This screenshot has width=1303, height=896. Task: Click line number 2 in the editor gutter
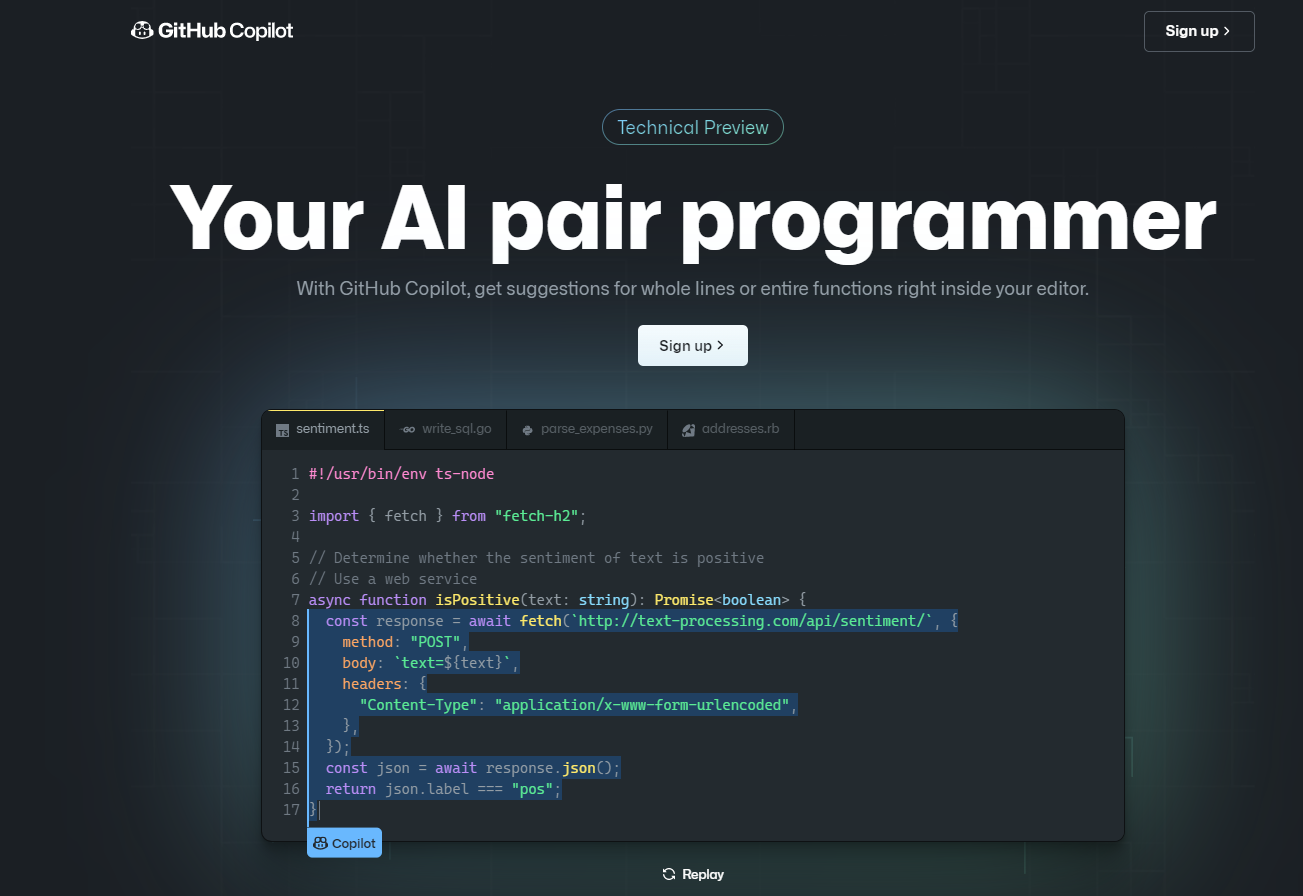(x=295, y=495)
